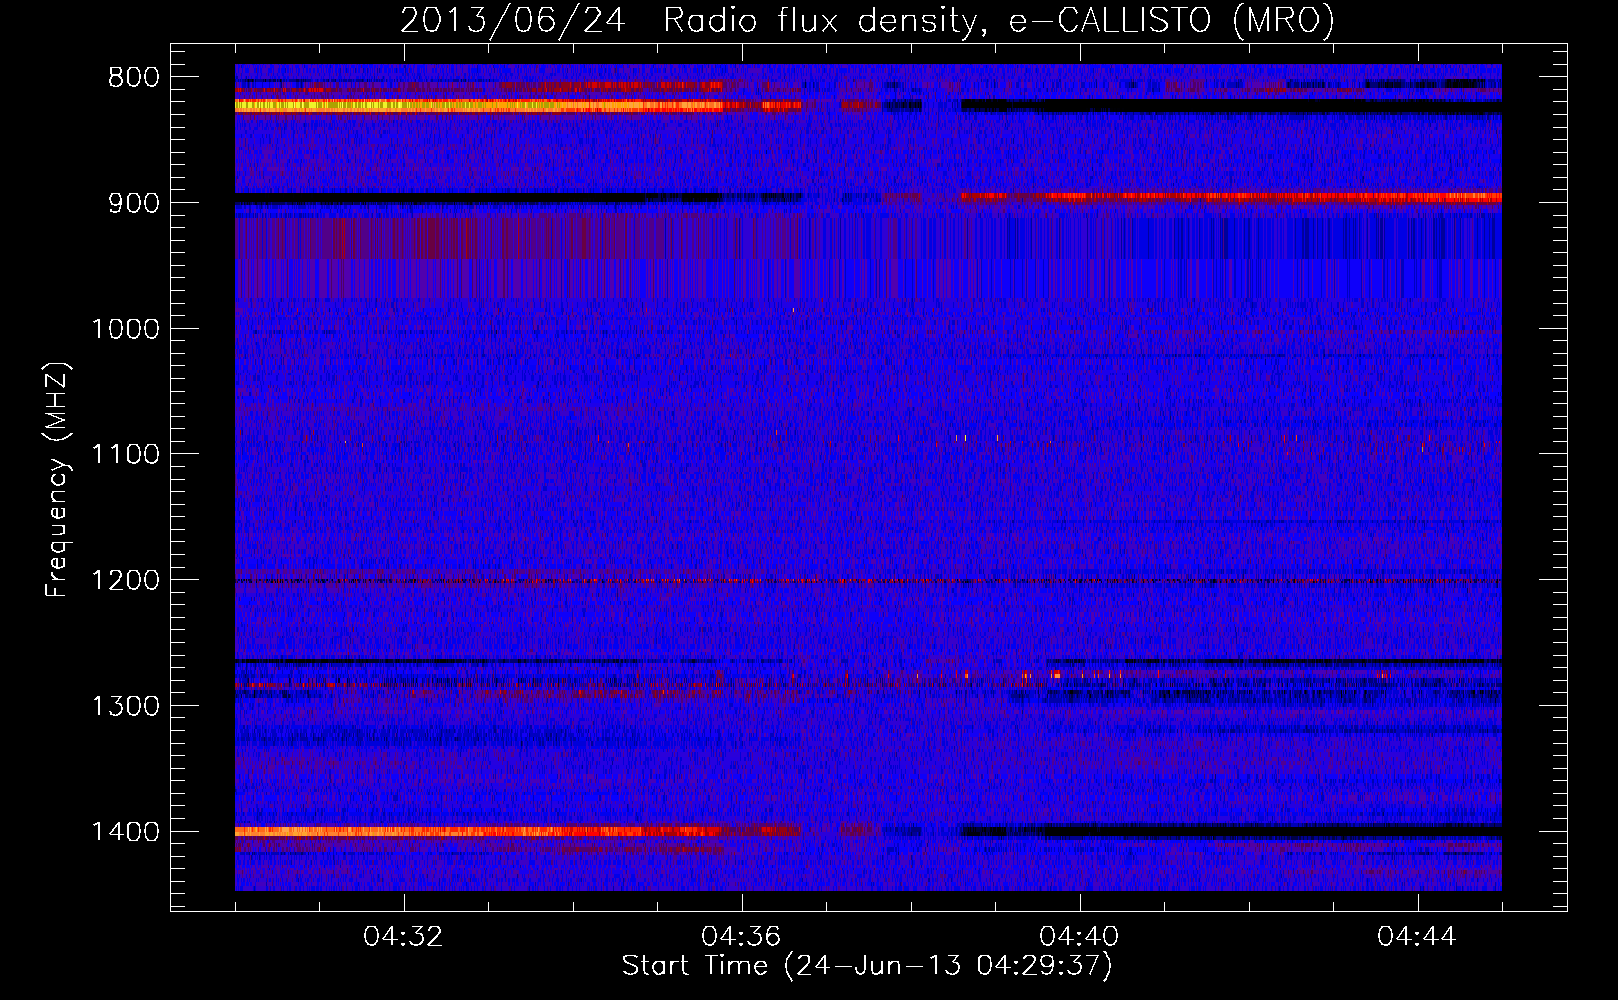This screenshot has width=1618, height=1000.
Task: Click the 04:36 time tick label
Action: coord(742,937)
